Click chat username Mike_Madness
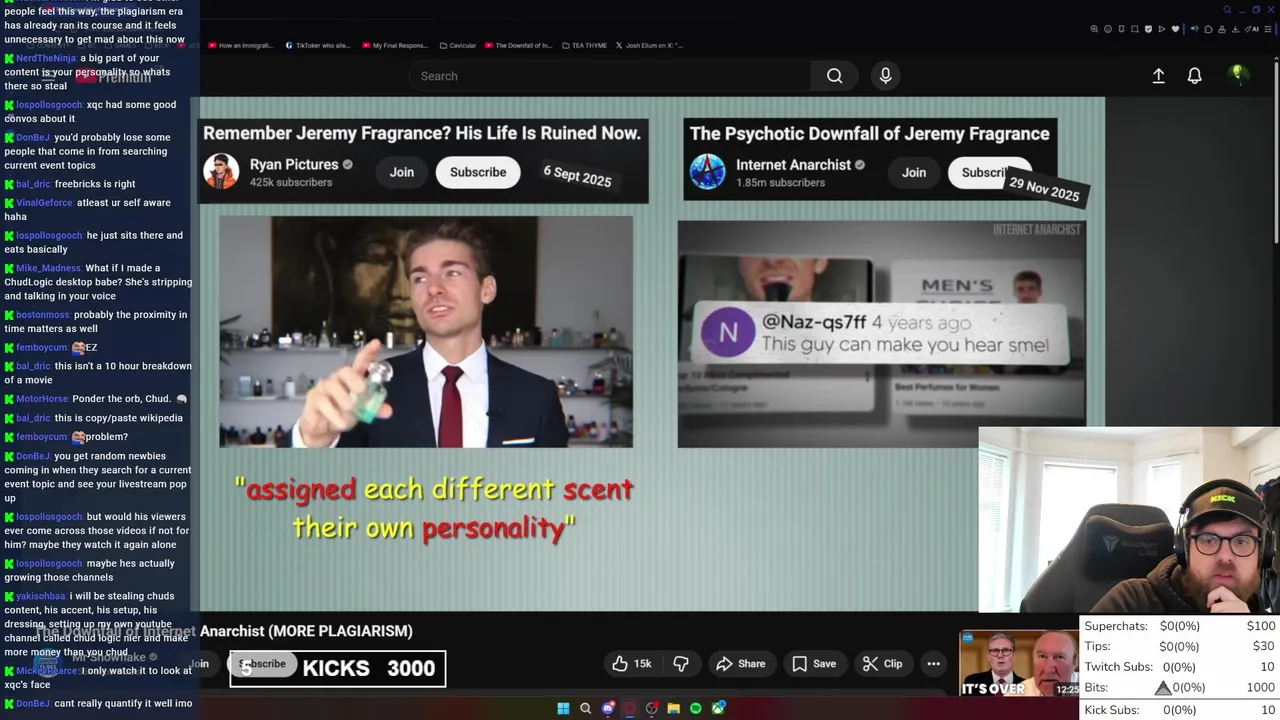Viewport: 1280px width, 720px height. [48, 268]
